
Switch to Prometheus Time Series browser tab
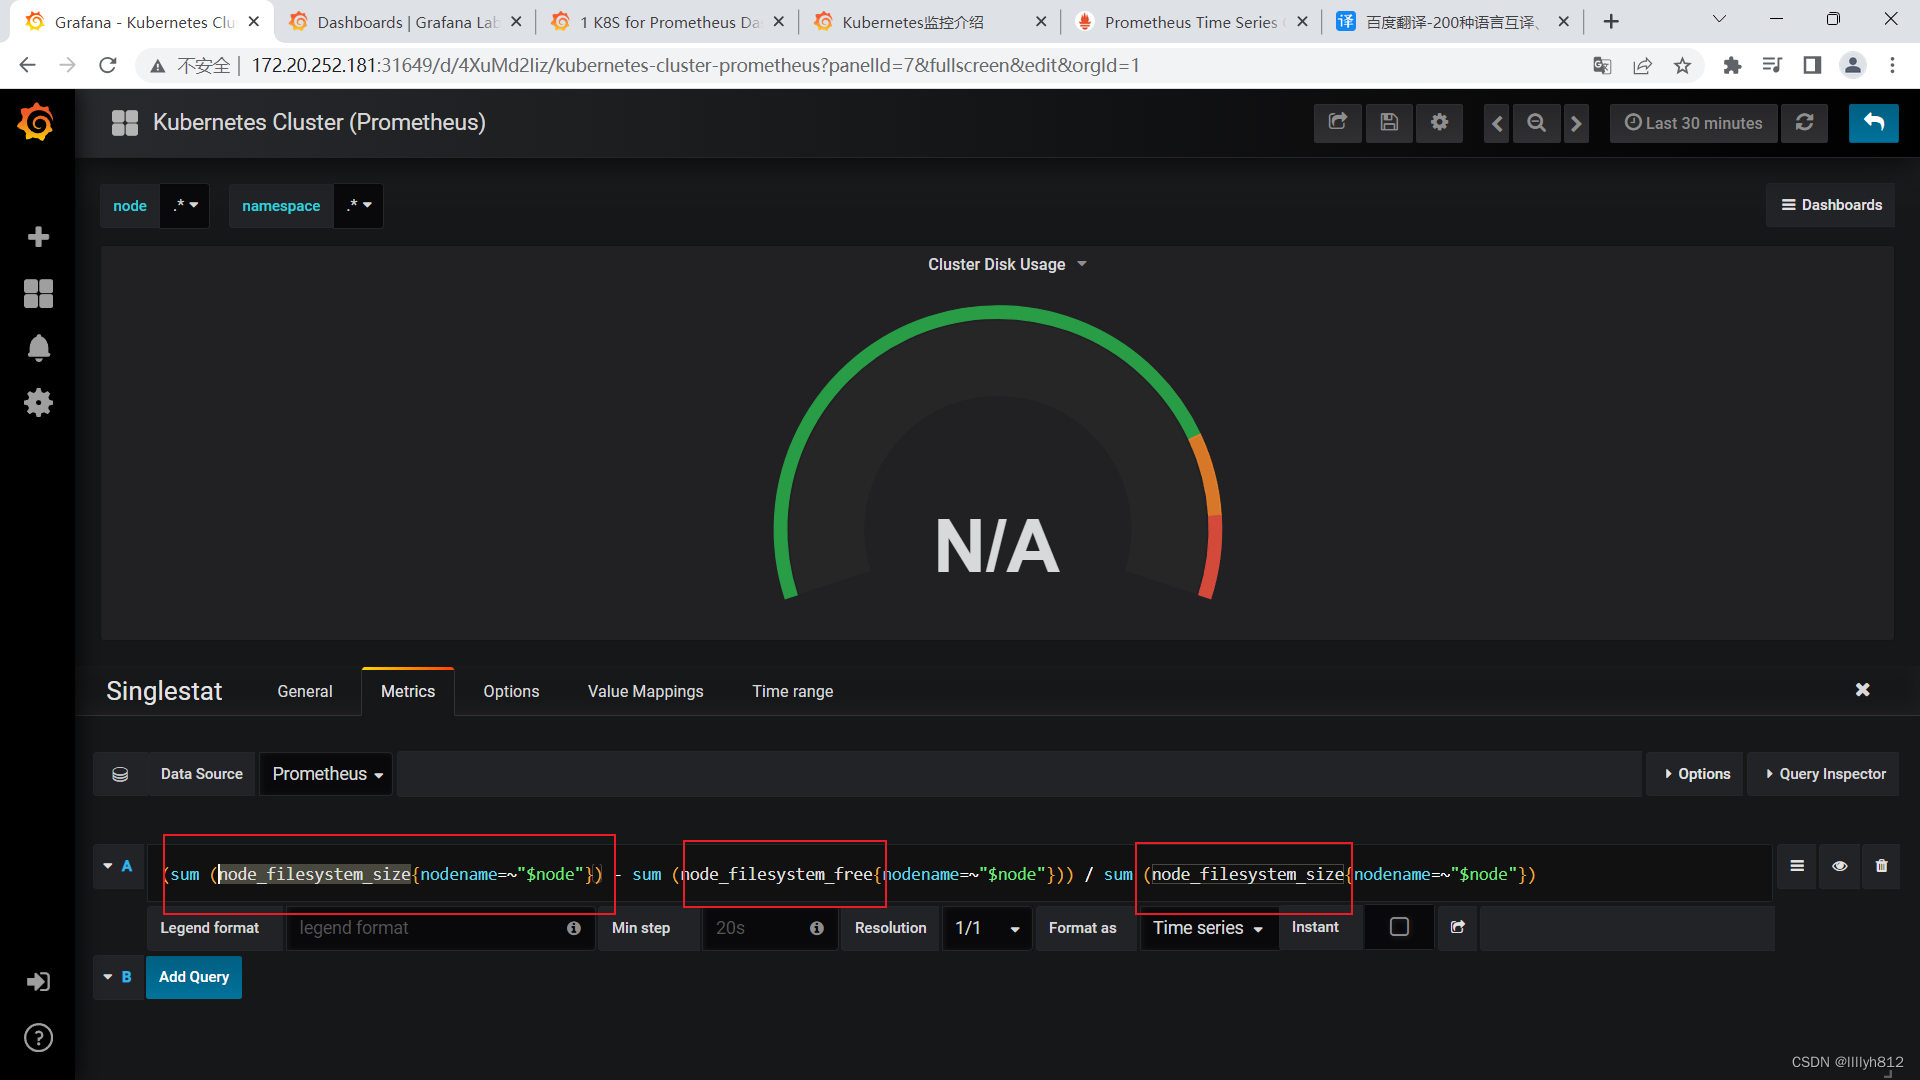pos(1190,22)
